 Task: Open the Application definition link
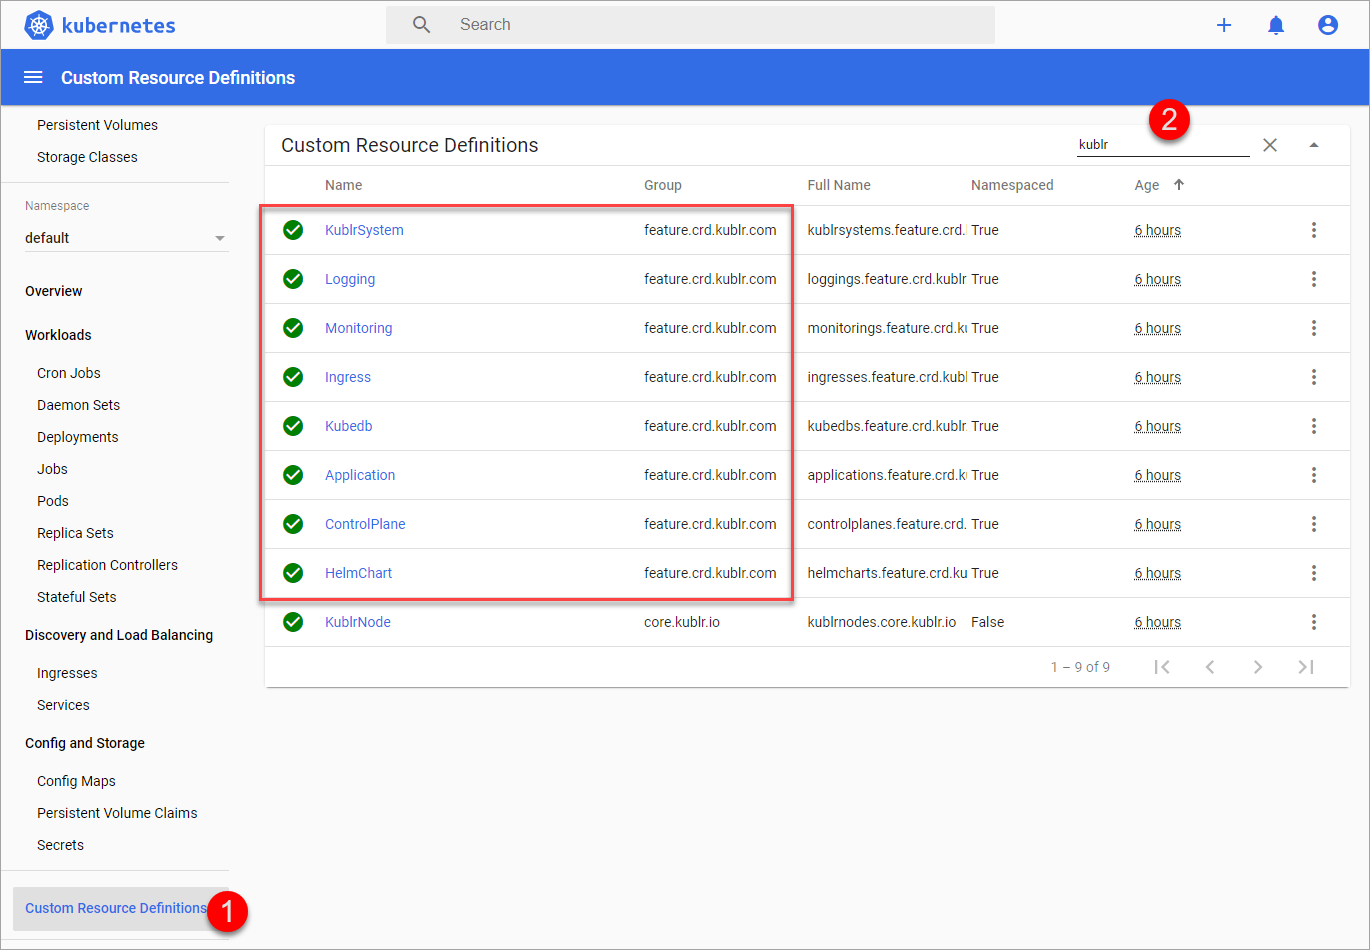[360, 475]
